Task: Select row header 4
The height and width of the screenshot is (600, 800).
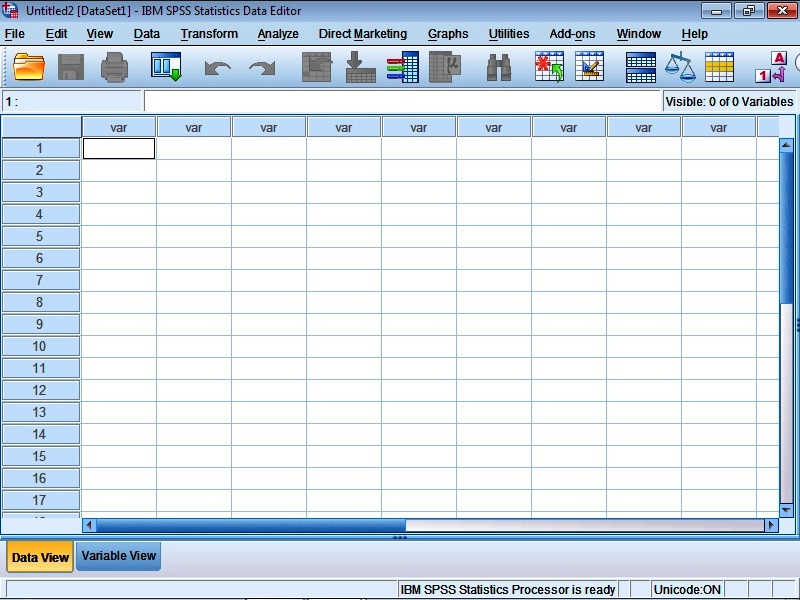Action: coord(41,214)
